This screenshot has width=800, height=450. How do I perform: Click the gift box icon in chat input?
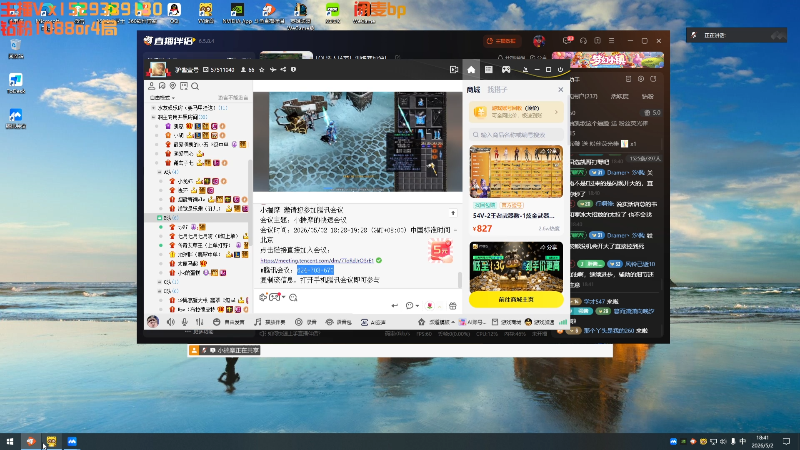pos(453,306)
